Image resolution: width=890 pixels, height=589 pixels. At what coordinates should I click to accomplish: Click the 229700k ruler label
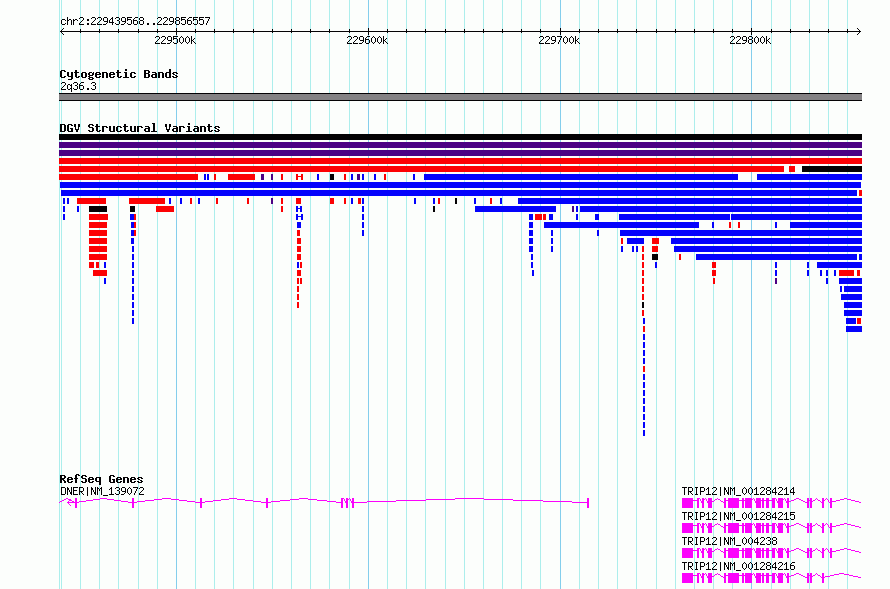point(559,40)
